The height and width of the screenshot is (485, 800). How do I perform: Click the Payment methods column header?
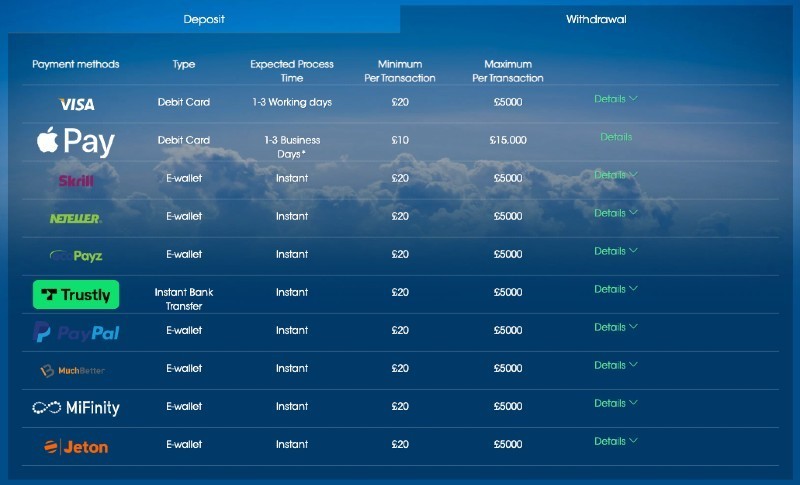(76, 64)
